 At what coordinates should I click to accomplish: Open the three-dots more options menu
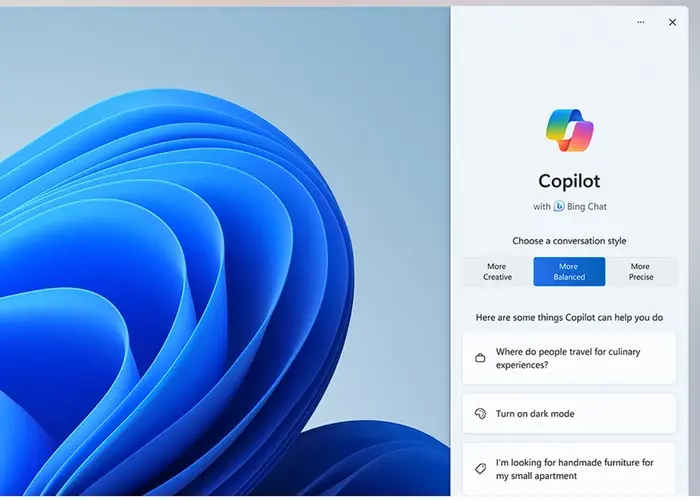pos(641,22)
